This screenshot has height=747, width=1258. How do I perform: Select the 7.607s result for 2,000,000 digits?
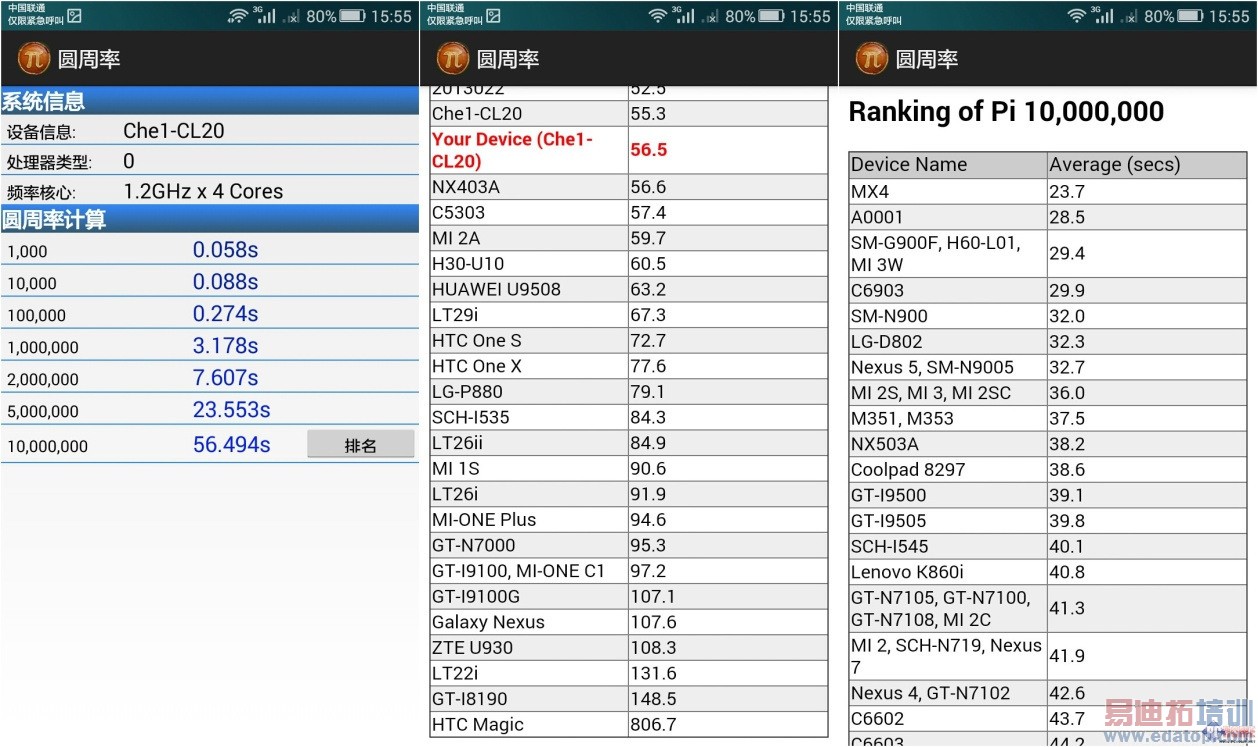pos(225,378)
